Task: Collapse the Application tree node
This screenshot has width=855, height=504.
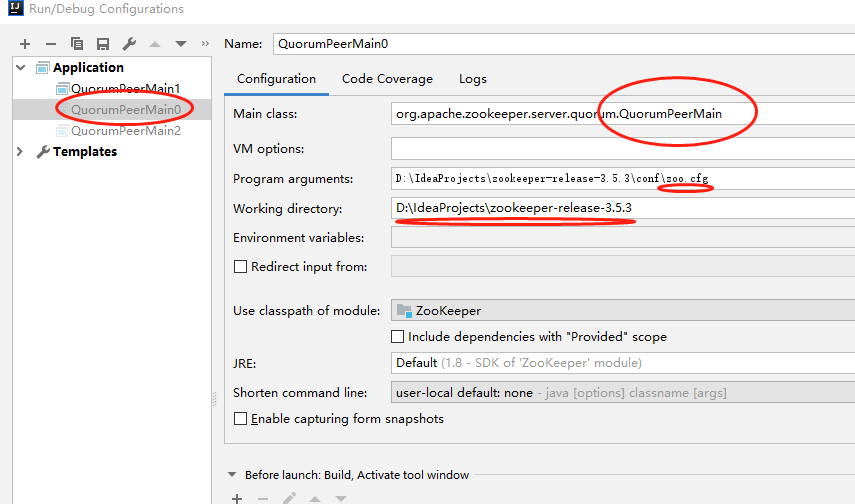Action: click(21, 68)
